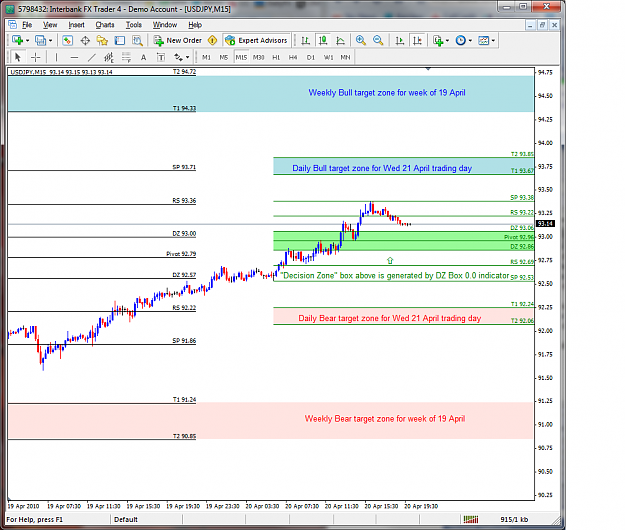
Task: Open the Tools menu
Action: click(134, 25)
